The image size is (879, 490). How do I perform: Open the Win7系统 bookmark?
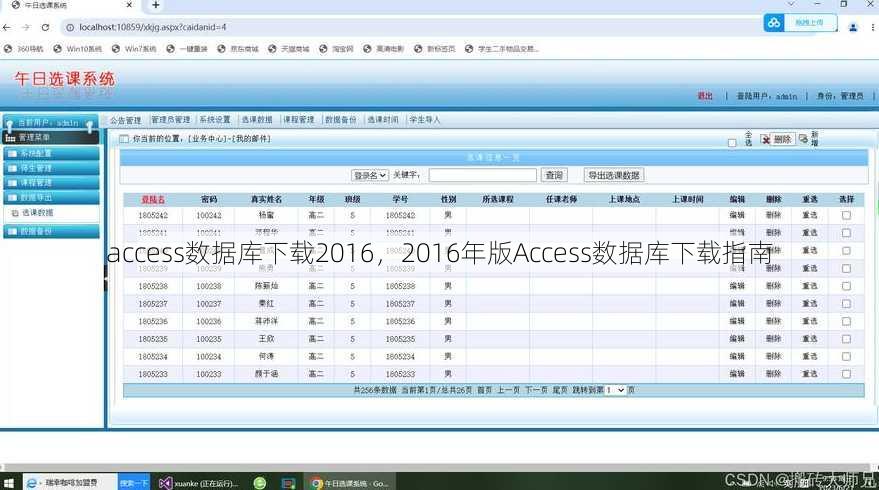[x=134, y=49]
